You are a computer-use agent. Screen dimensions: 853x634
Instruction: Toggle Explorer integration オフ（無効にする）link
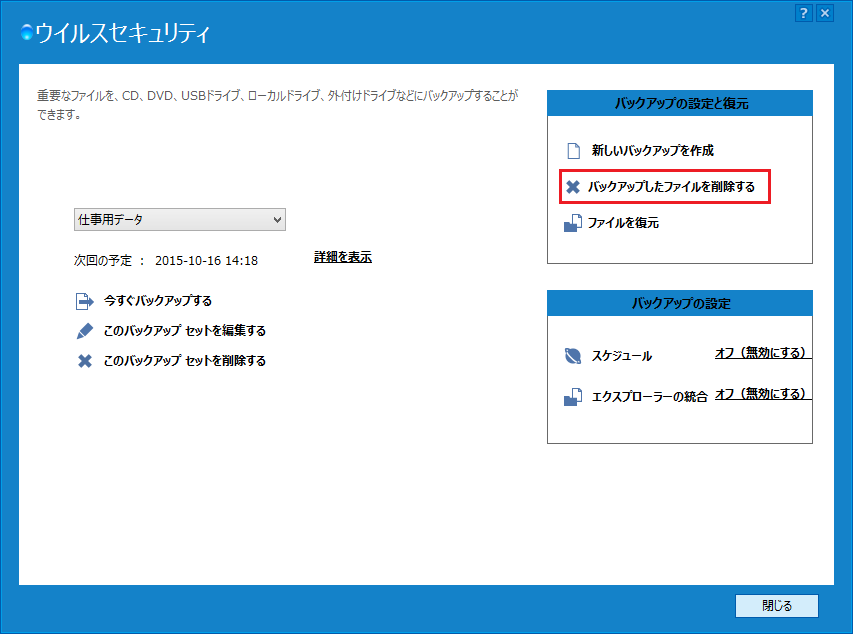[761, 393]
